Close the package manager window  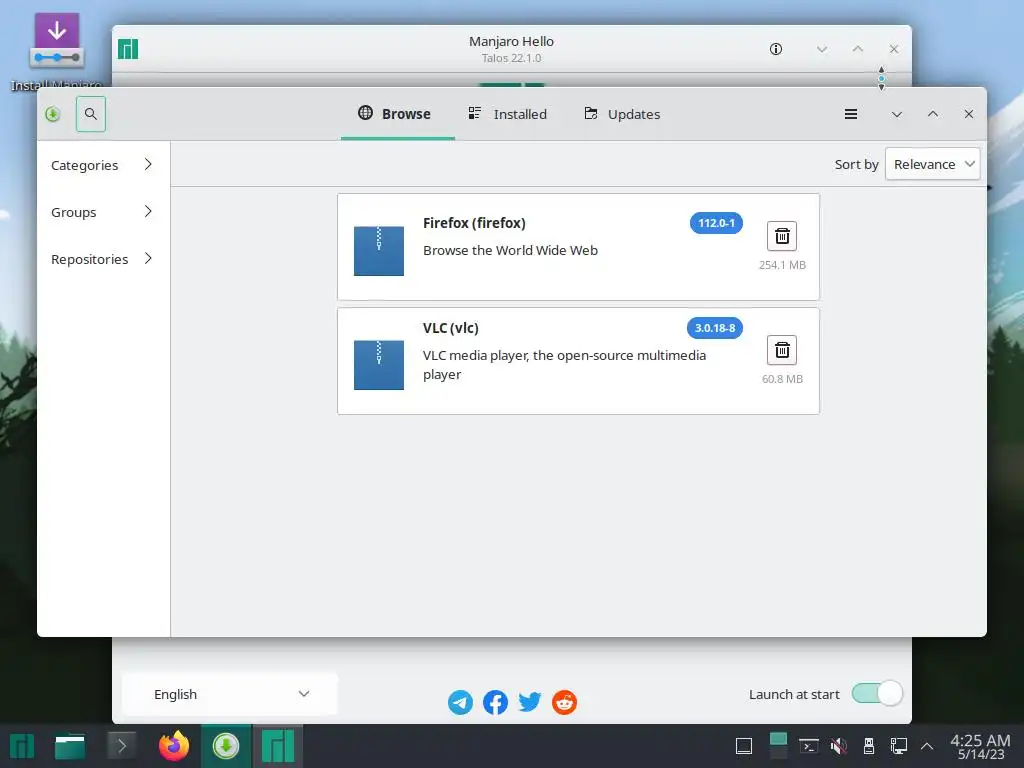point(969,114)
